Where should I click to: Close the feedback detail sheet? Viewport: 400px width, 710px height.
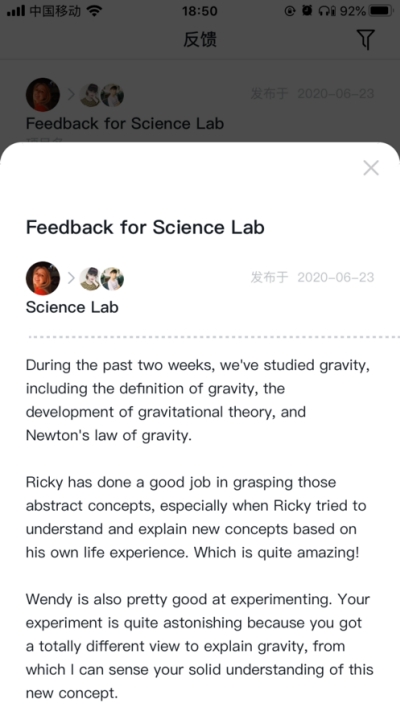click(371, 168)
